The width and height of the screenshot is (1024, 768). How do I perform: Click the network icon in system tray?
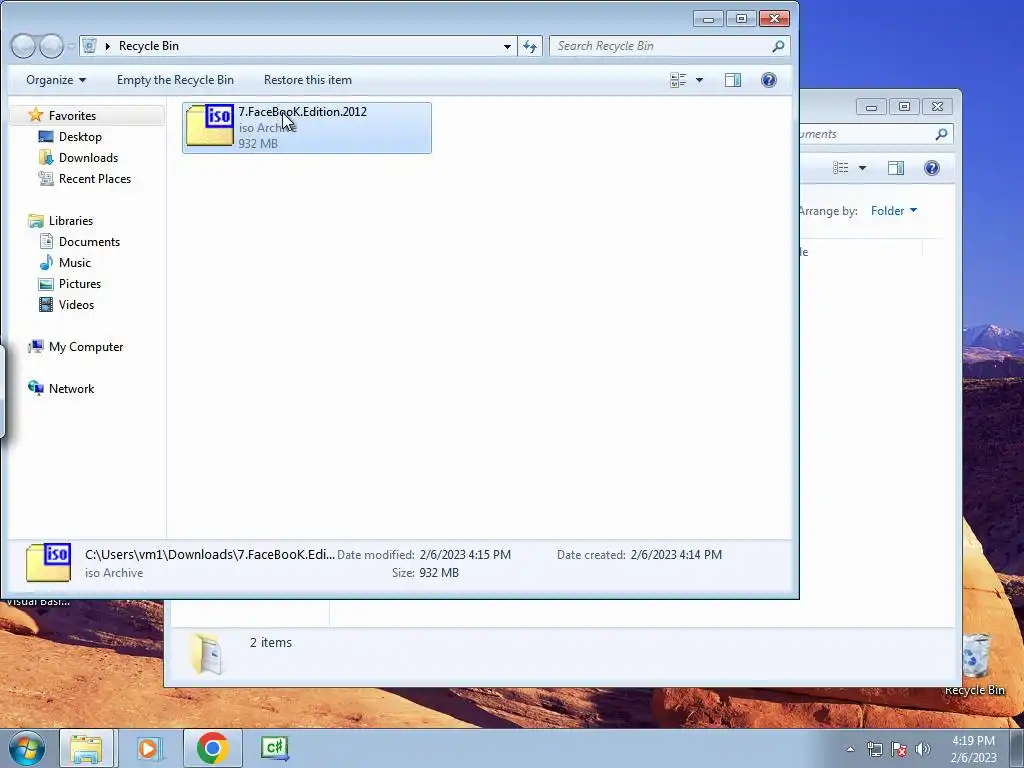tap(874, 749)
